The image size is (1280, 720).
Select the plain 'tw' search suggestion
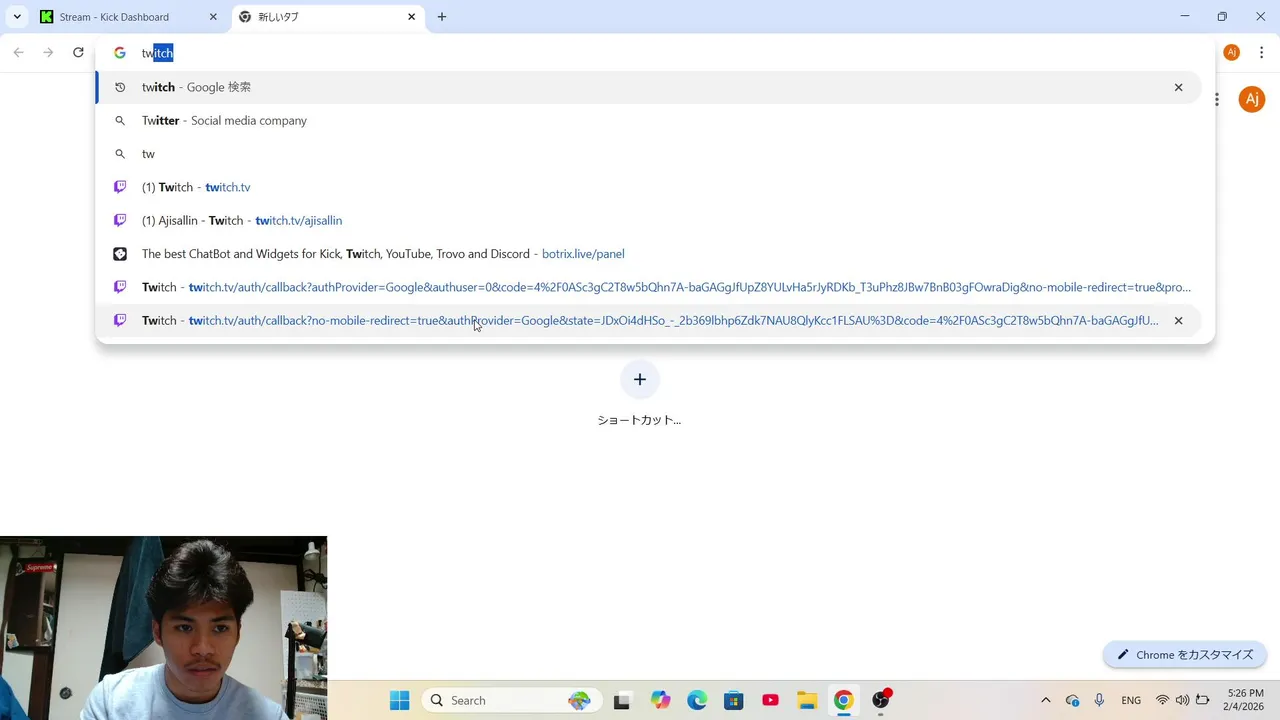(648, 154)
